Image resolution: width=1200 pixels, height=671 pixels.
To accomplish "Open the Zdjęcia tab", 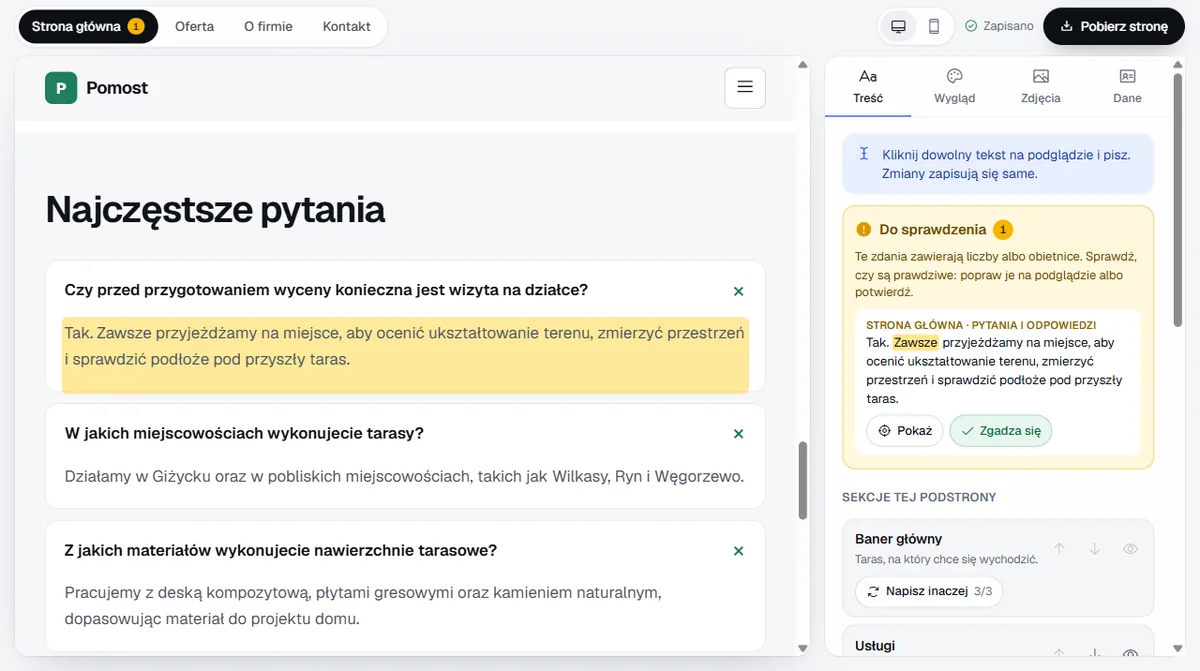I will point(1041,87).
